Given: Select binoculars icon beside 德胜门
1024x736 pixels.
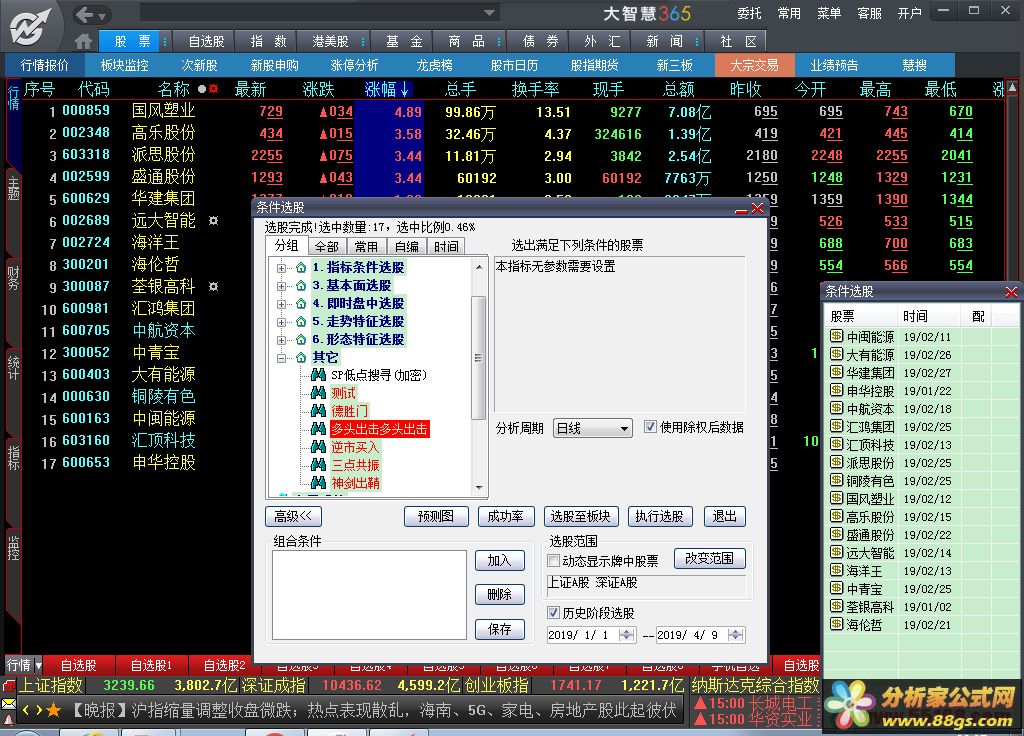Looking at the screenshot, I should (x=318, y=411).
